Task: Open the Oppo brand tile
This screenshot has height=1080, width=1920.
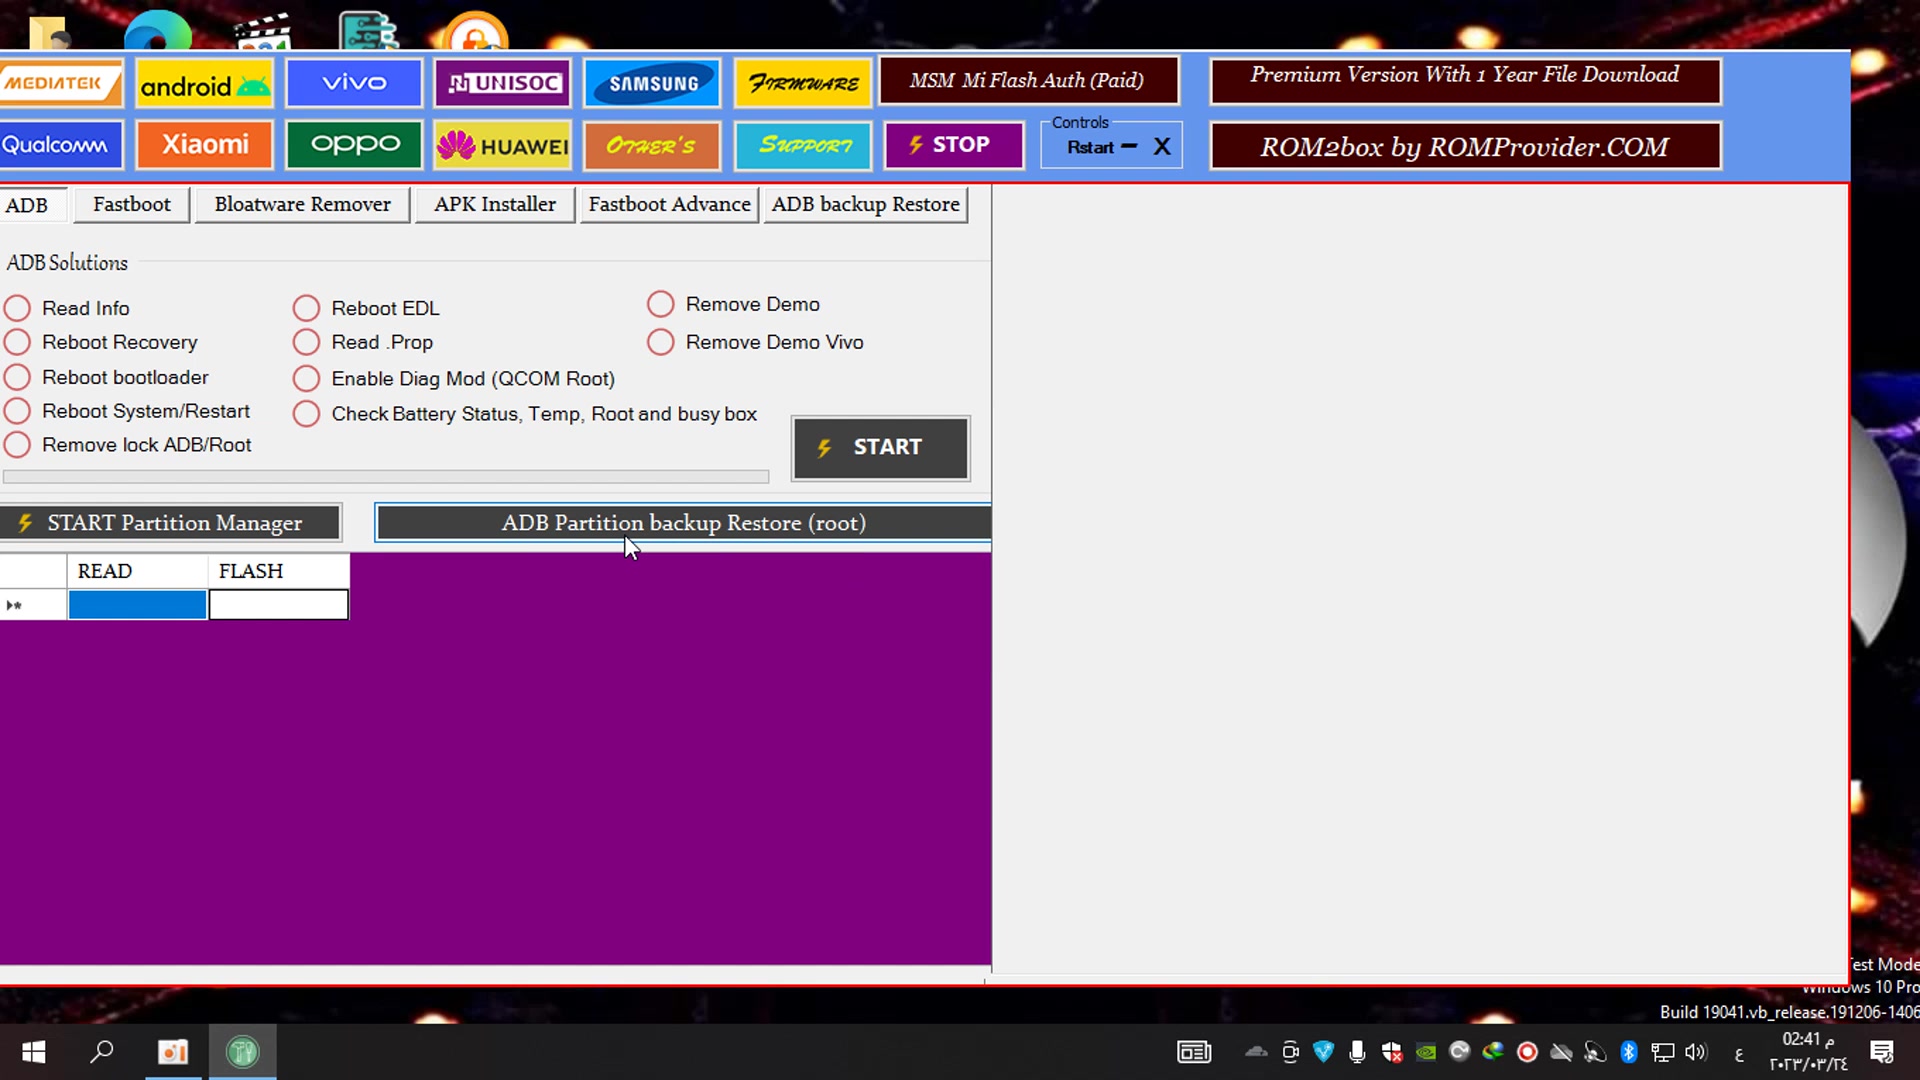Action: [x=354, y=146]
